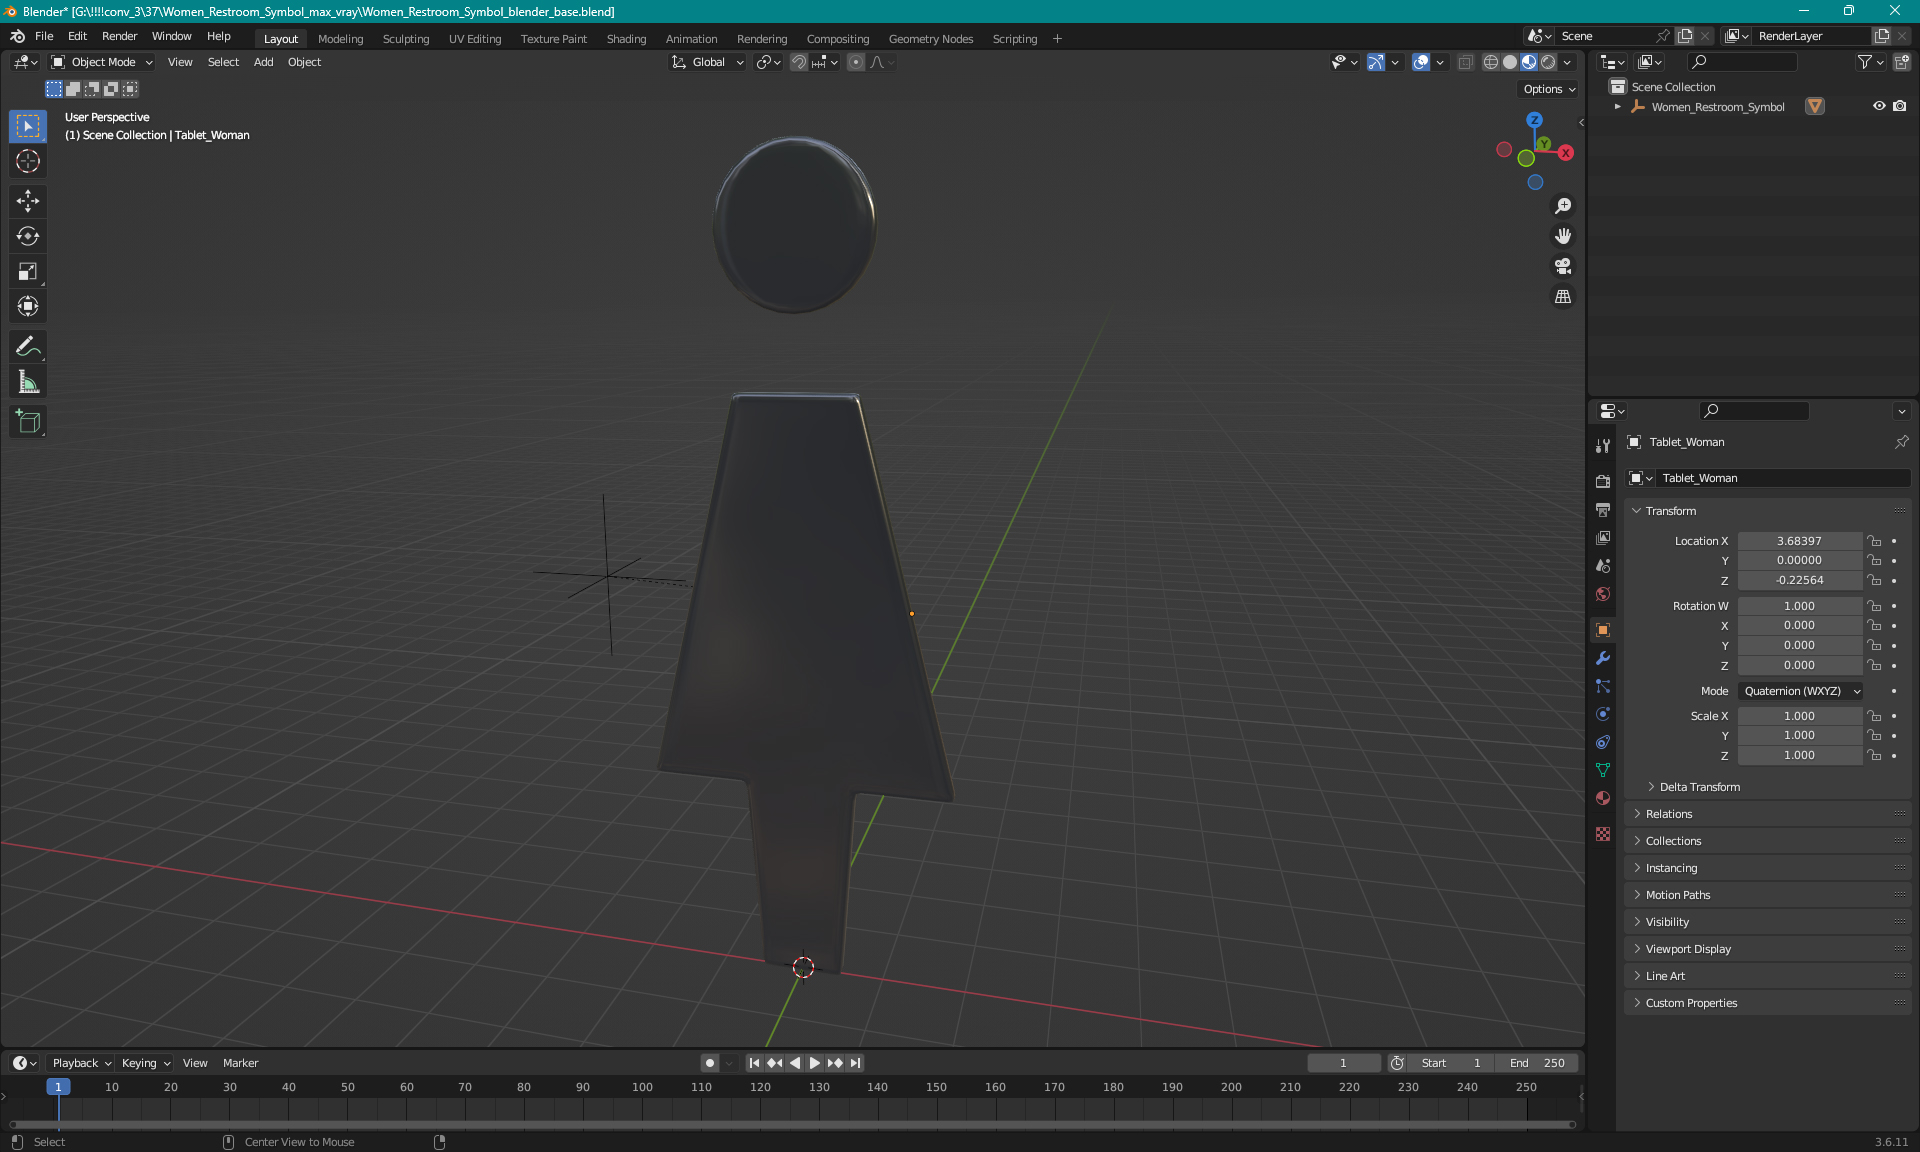1920x1152 pixels.
Task: Open the Output properties tab
Action: tap(1603, 510)
